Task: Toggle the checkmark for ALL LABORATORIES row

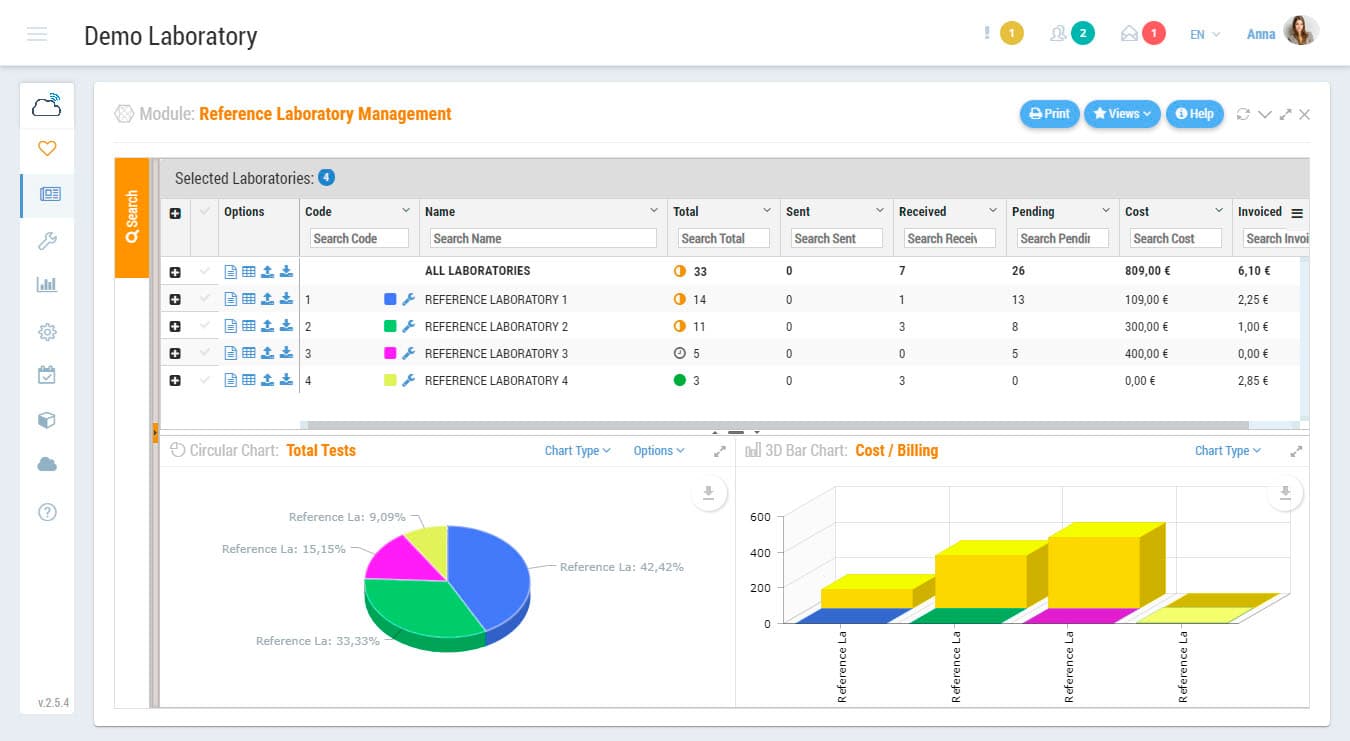Action: [205, 271]
